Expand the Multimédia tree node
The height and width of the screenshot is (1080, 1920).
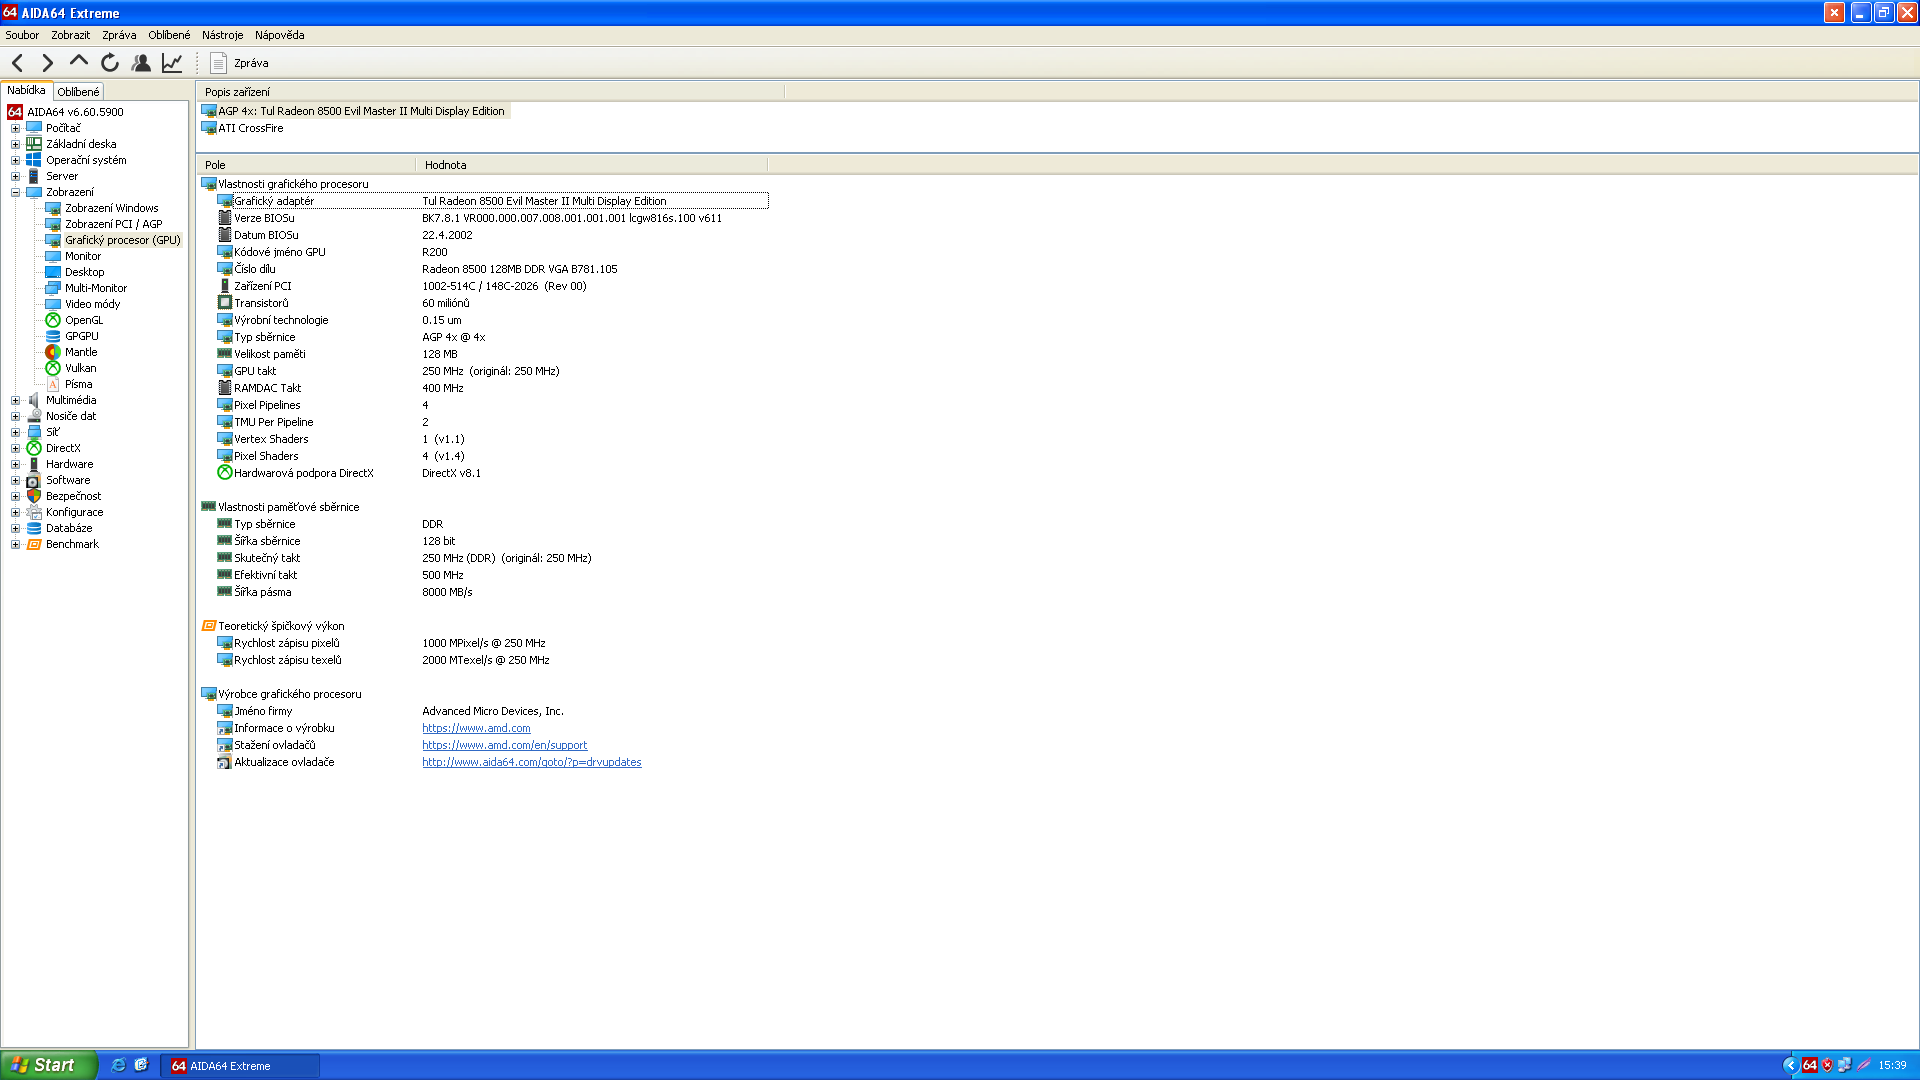coord(15,400)
